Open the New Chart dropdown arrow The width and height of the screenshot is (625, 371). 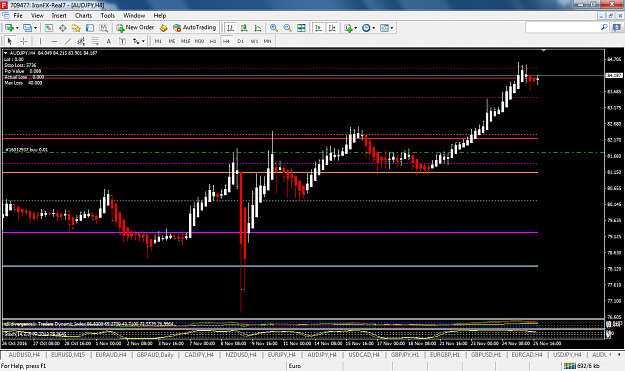coord(17,28)
